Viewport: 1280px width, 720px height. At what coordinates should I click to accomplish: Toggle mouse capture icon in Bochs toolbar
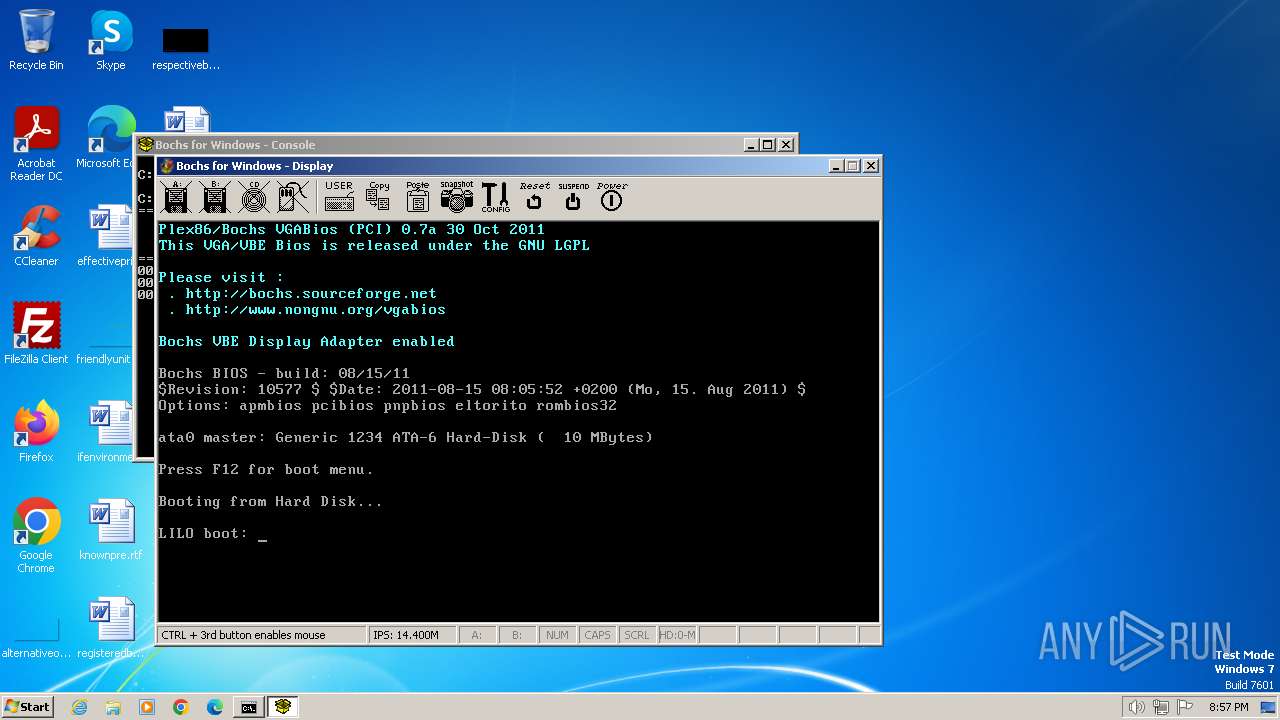point(294,196)
